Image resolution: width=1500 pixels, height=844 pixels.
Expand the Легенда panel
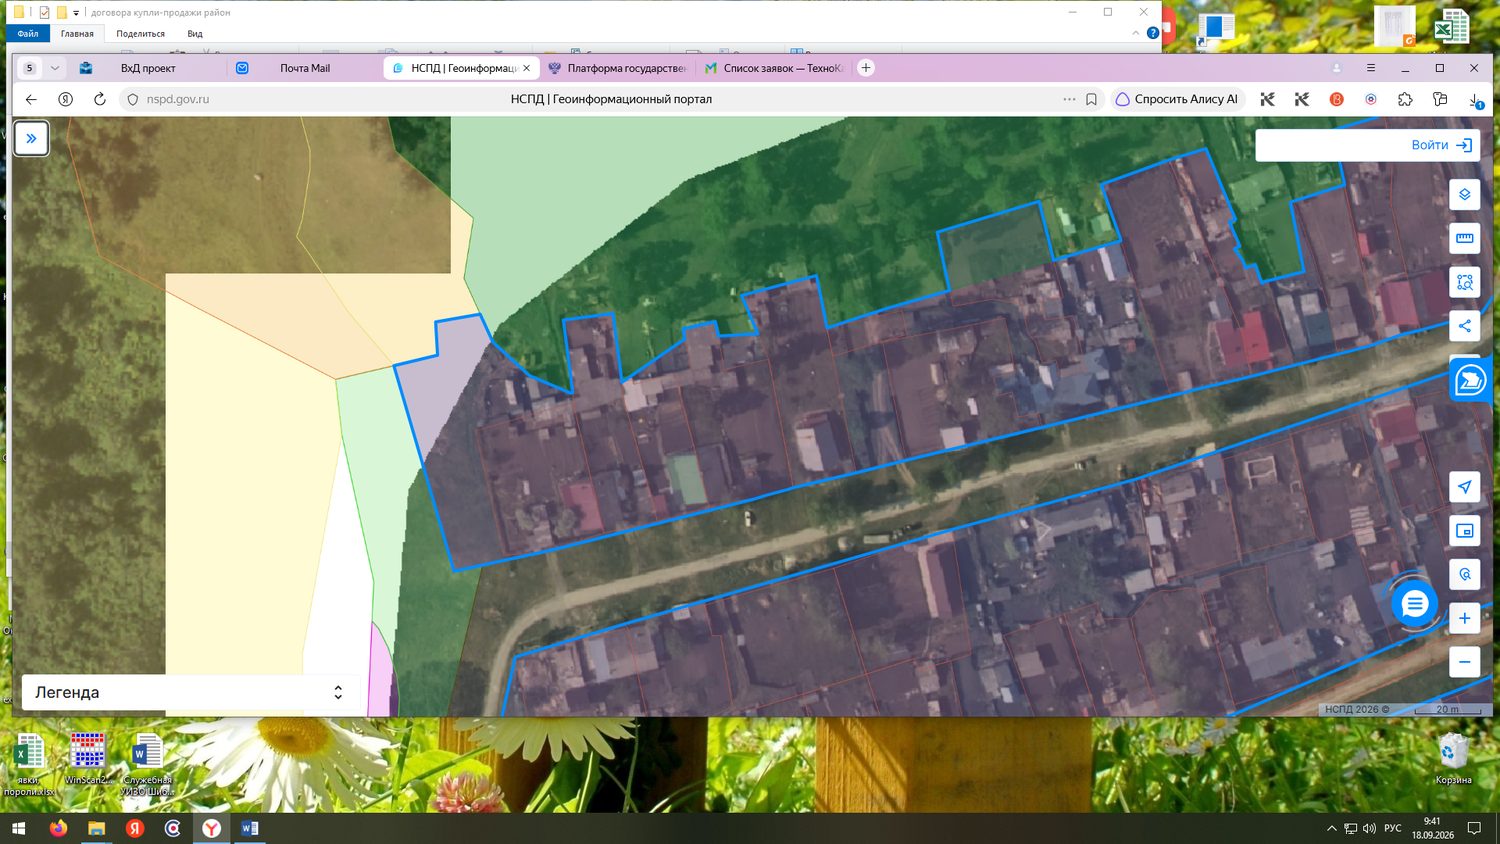(x=191, y=692)
